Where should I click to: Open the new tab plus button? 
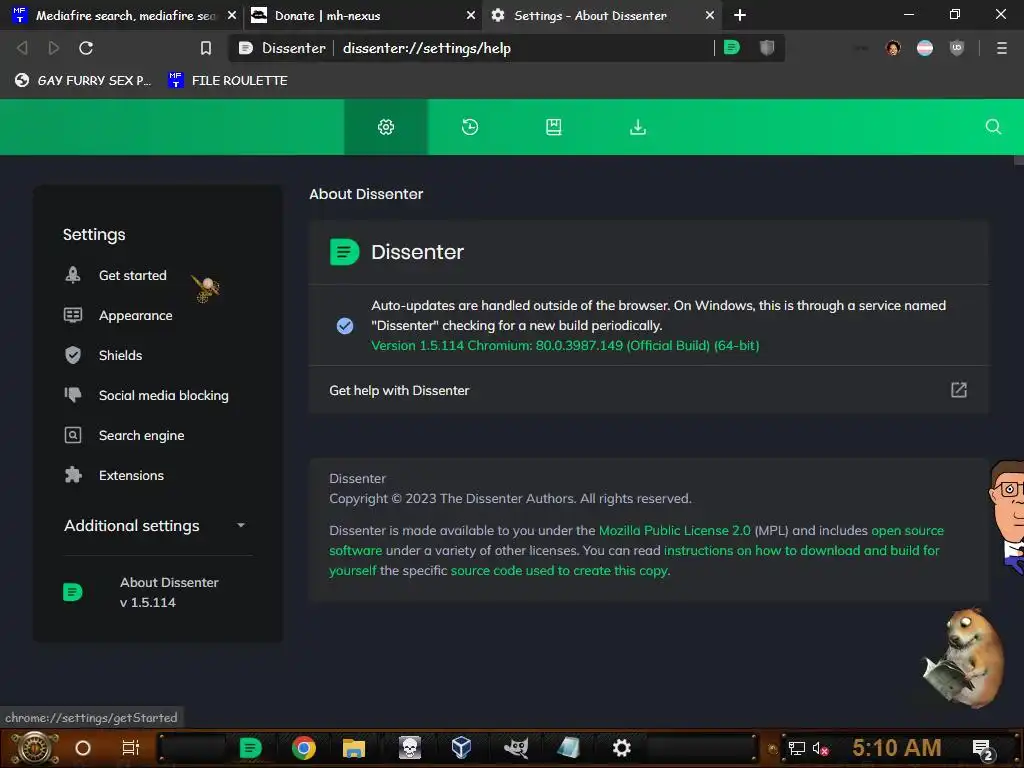[740, 15]
